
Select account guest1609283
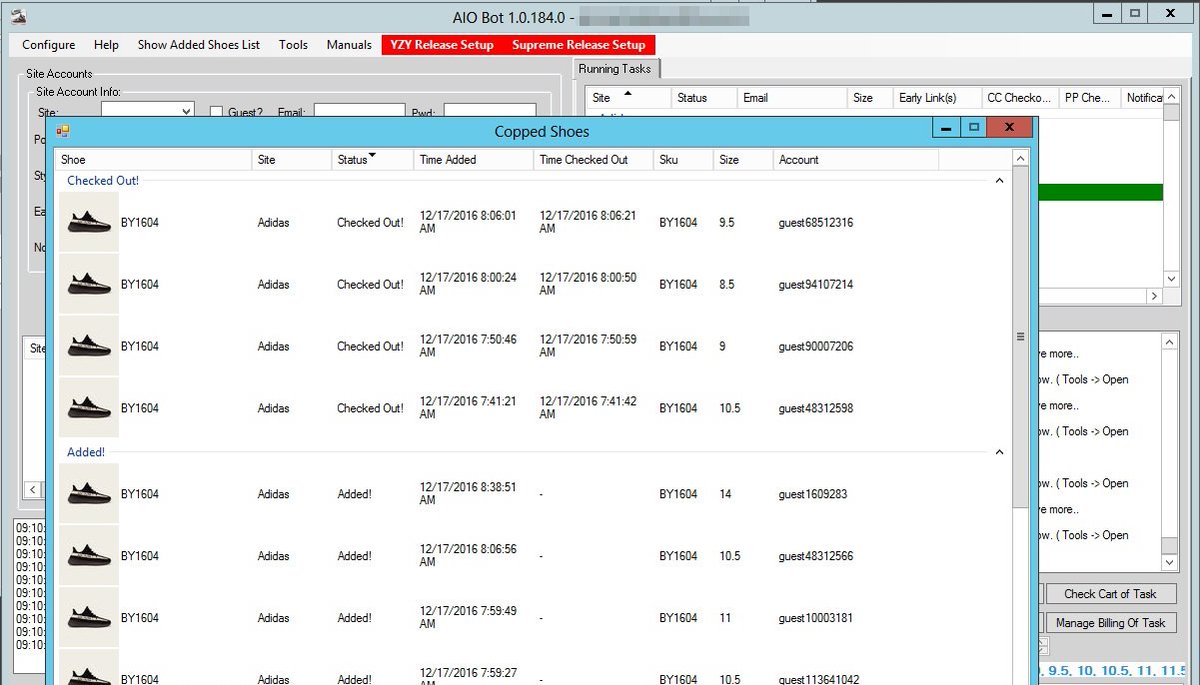click(813, 494)
